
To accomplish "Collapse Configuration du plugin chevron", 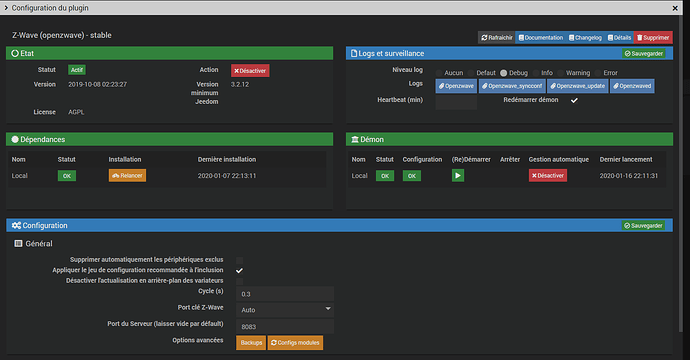I will [6, 7].
